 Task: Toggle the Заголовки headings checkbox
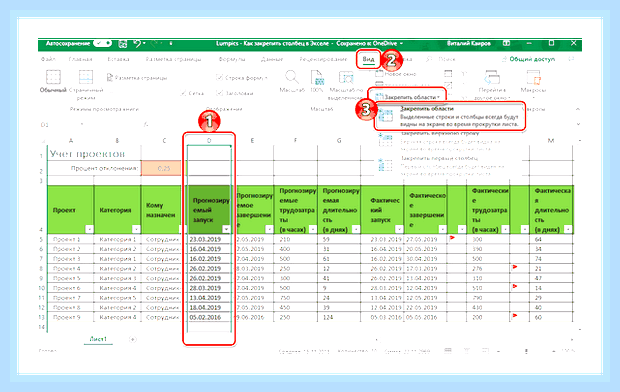[219, 93]
